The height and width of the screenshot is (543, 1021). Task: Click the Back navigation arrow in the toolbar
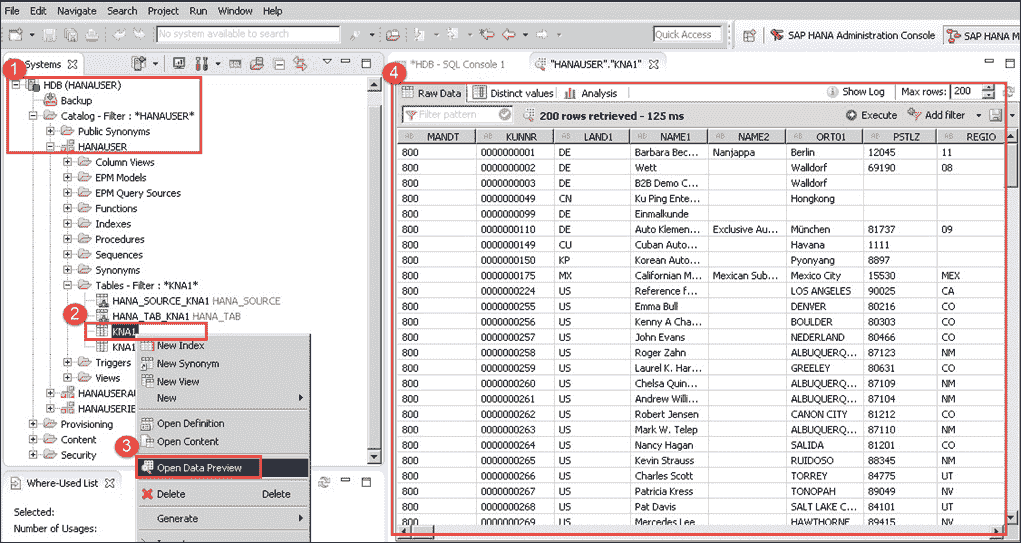507,35
